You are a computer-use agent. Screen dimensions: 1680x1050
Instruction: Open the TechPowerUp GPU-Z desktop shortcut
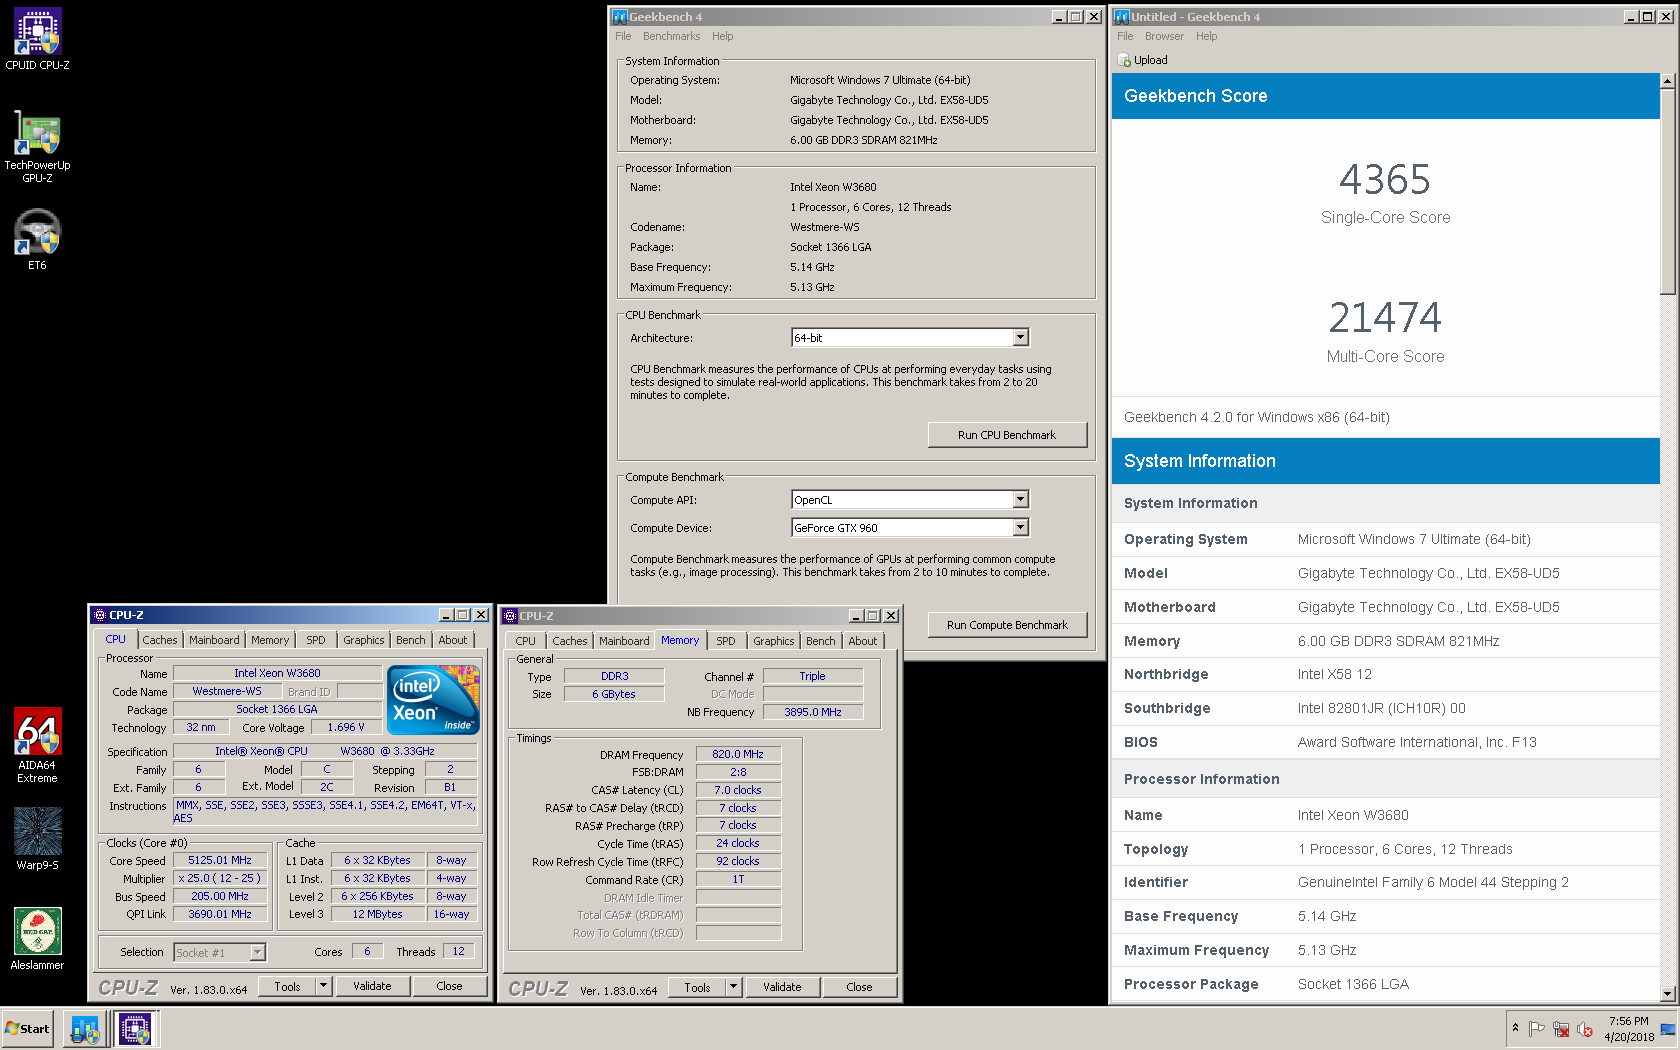37,146
